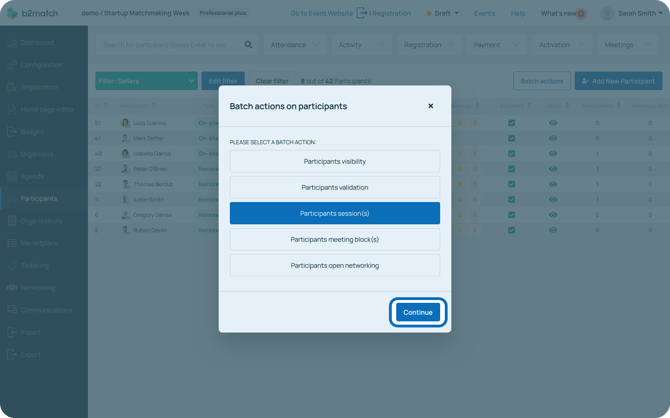Open the Draft status dropdown
Viewport: 670px width, 418px height.
coord(442,13)
